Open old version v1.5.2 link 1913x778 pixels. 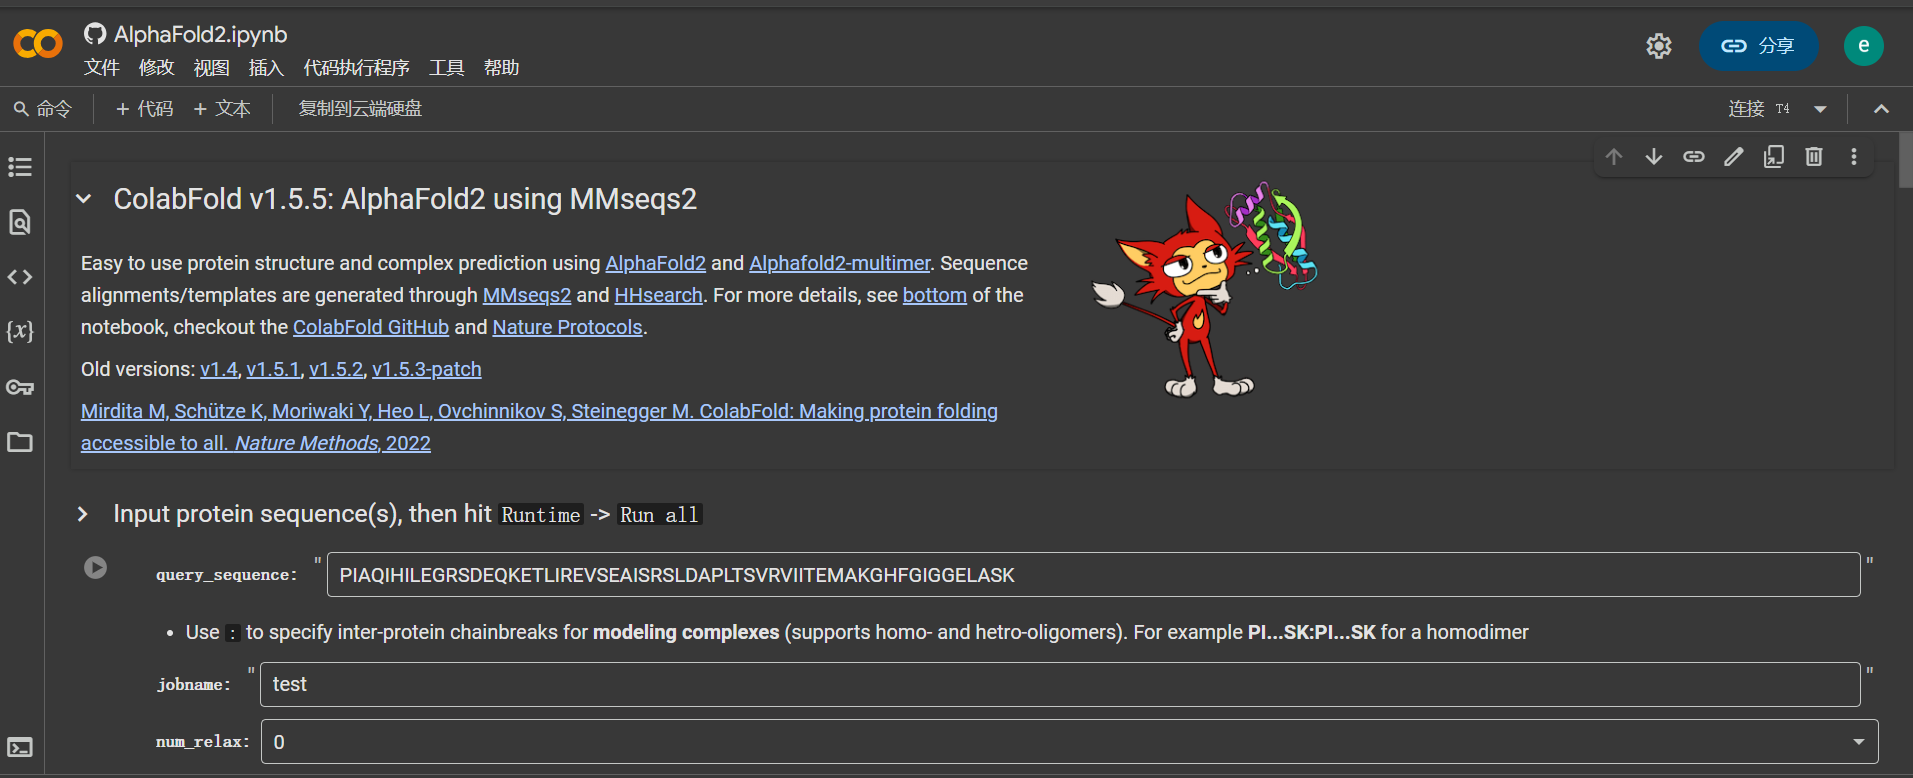pyautogui.click(x=337, y=369)
